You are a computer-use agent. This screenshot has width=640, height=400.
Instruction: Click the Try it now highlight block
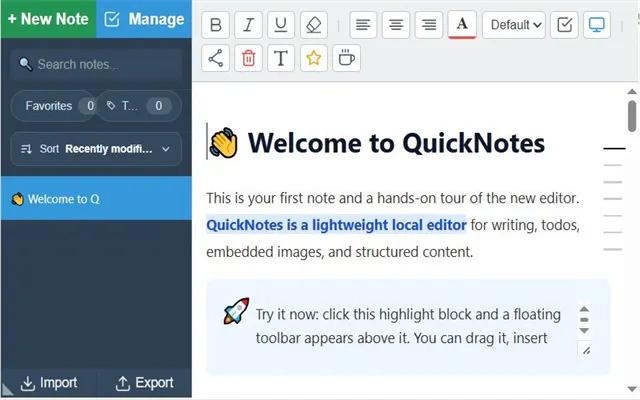coord(409,327)
